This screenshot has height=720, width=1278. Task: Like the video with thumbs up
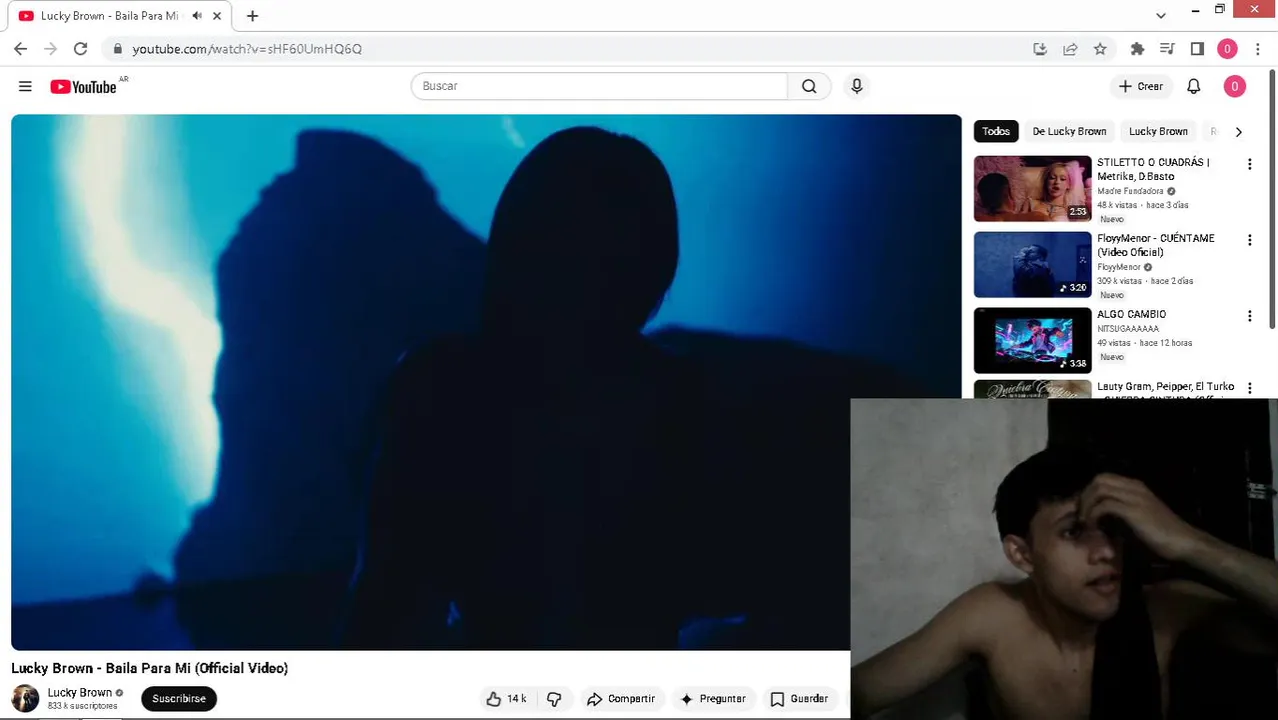click(505, 699)
